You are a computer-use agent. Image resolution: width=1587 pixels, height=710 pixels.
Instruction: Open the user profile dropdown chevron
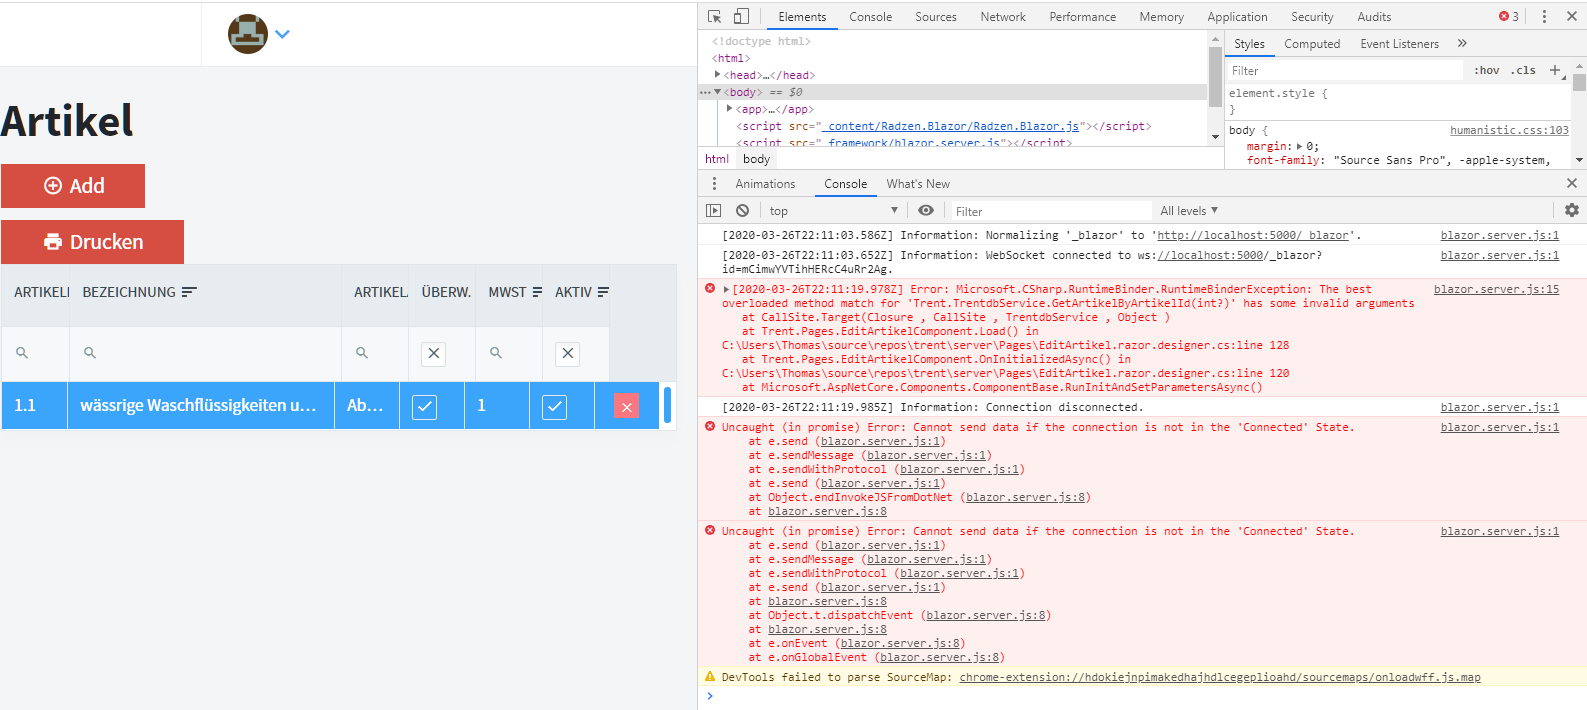click(x=282, y=34)
